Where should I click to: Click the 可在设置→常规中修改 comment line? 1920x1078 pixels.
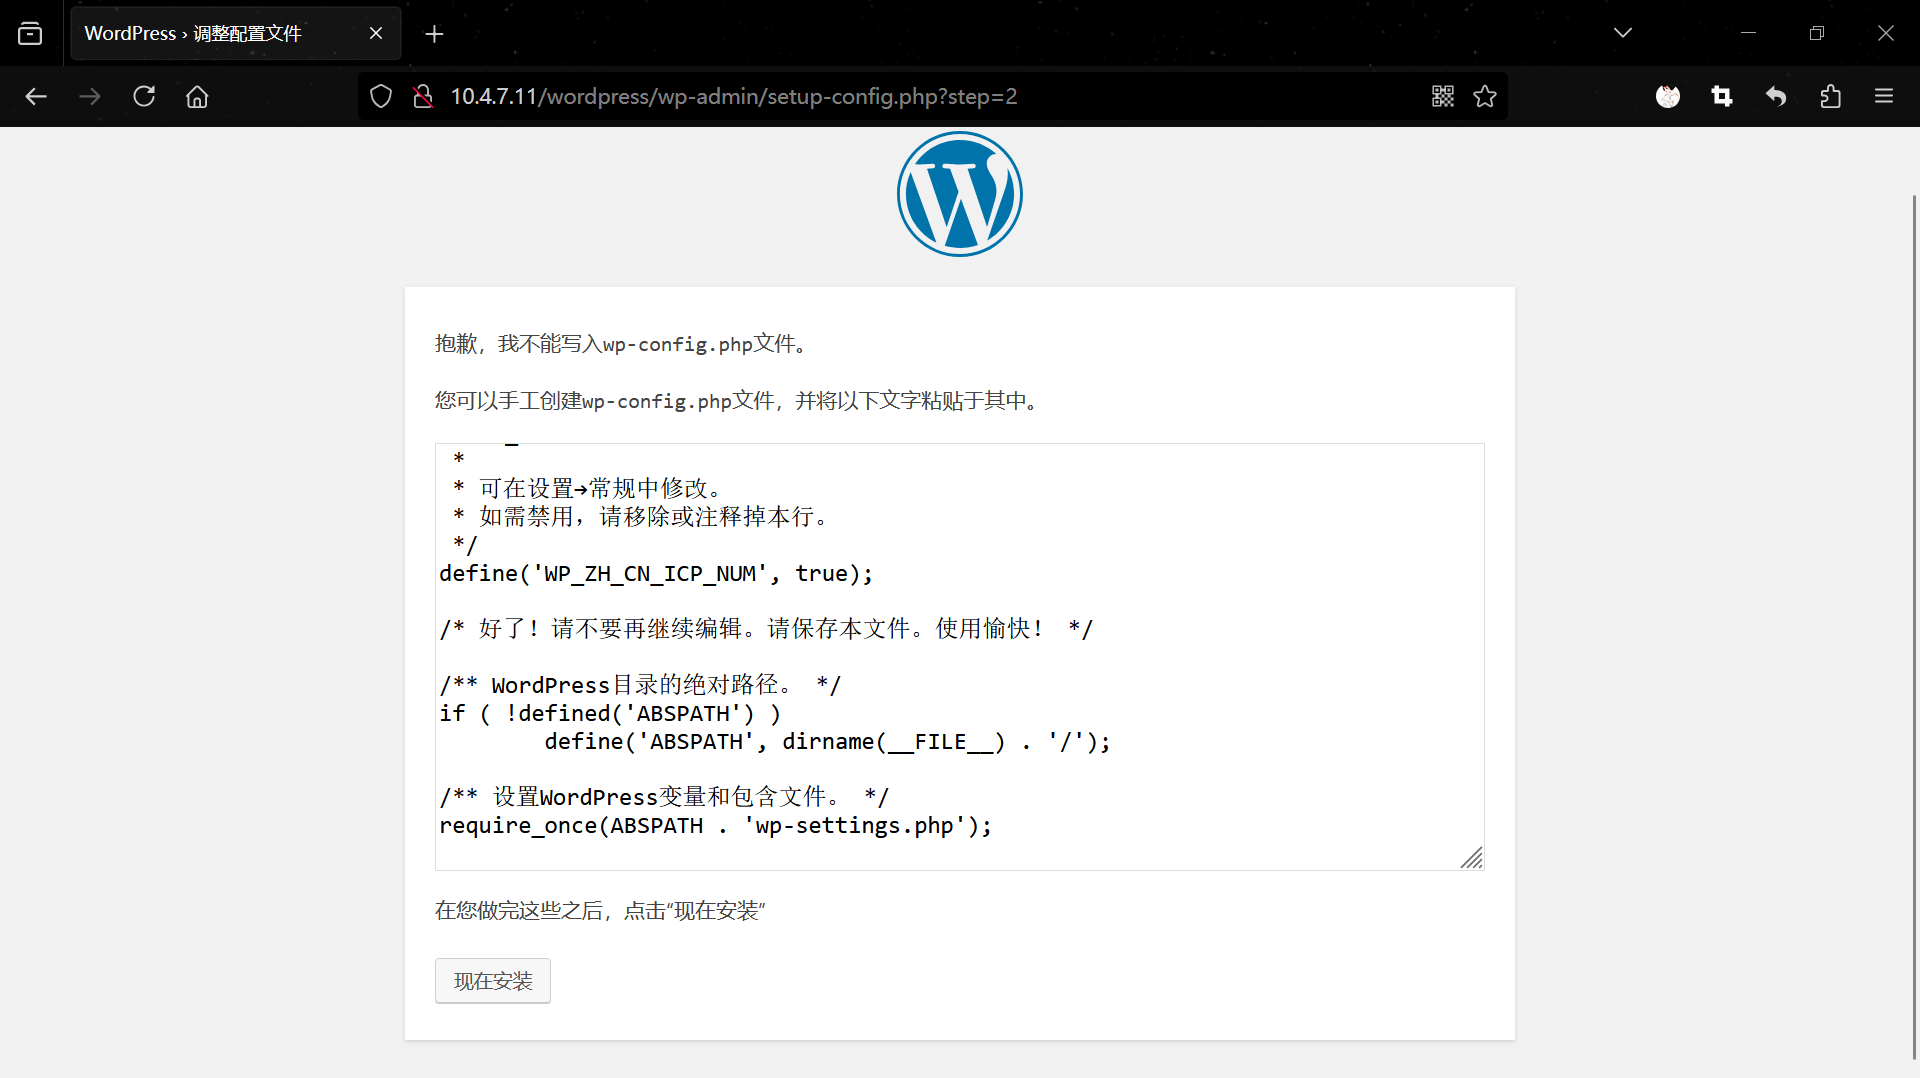pos(589,488)
